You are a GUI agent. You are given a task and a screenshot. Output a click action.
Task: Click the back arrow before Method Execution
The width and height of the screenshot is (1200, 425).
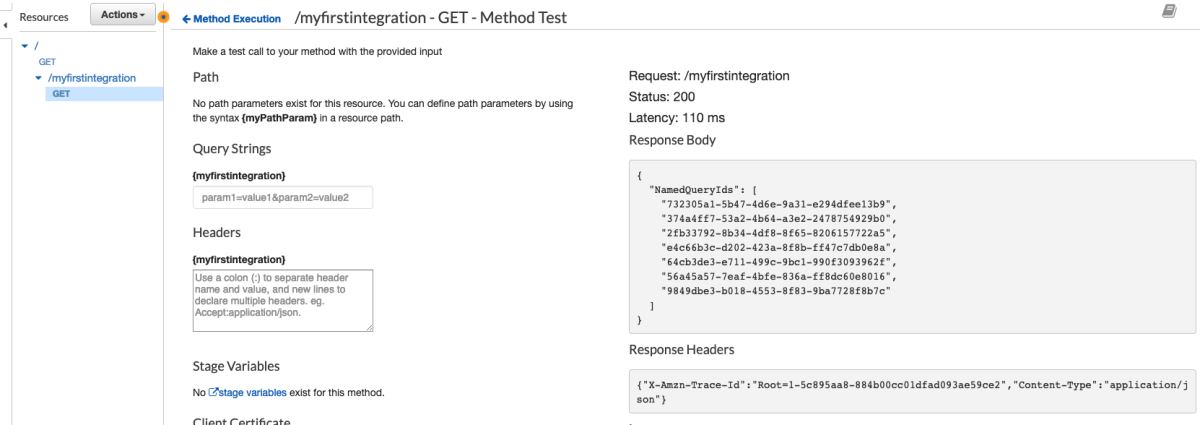(x=186, y=18)
